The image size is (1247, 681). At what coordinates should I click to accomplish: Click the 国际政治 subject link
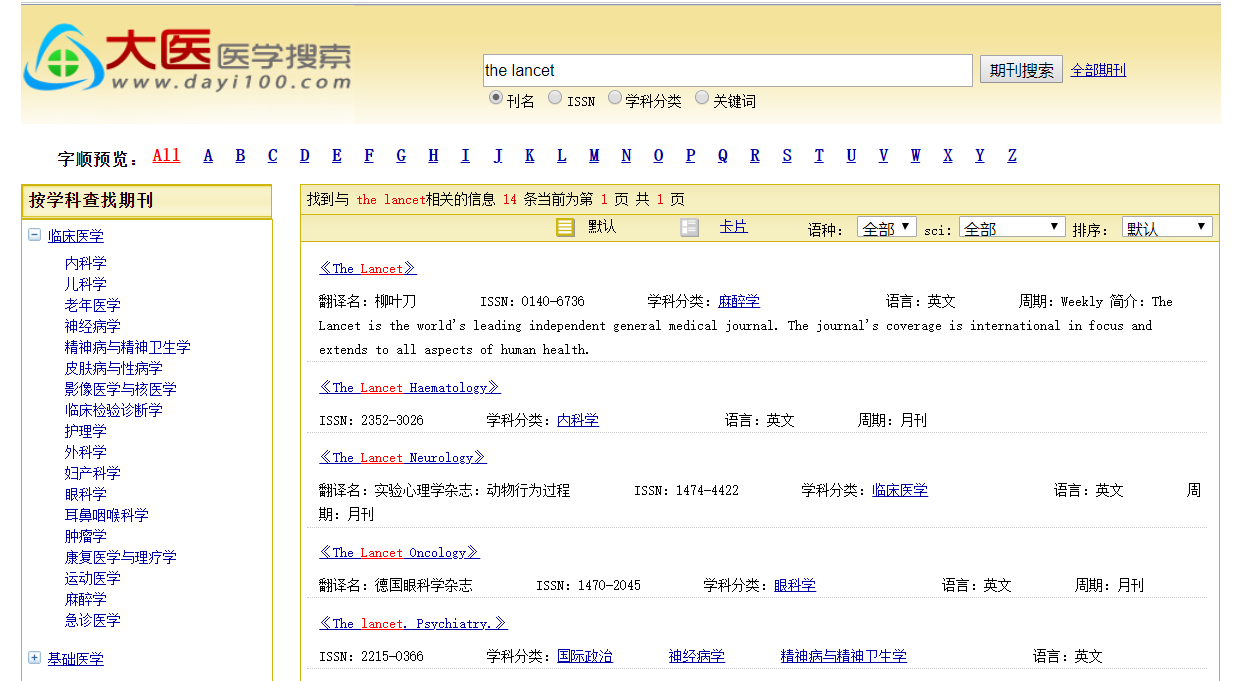tap(585, 656)
